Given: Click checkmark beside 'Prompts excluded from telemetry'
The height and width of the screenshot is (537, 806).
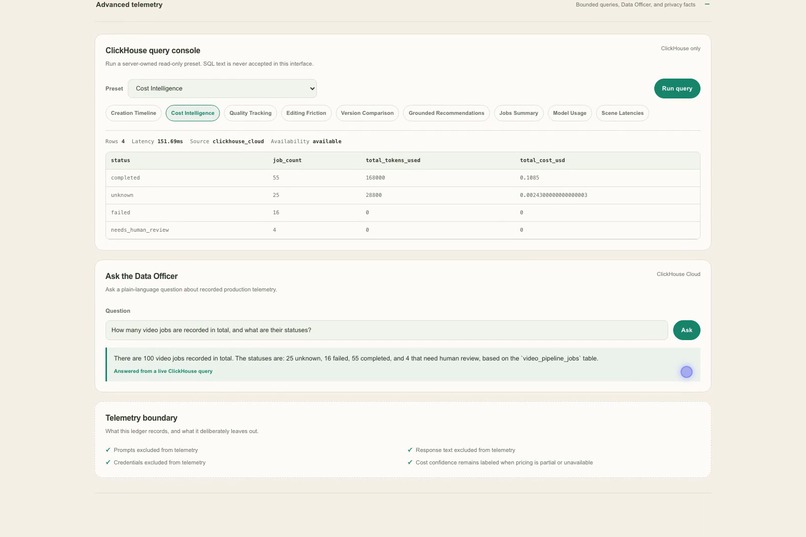Looking at the screenshot, I should 108,450.
